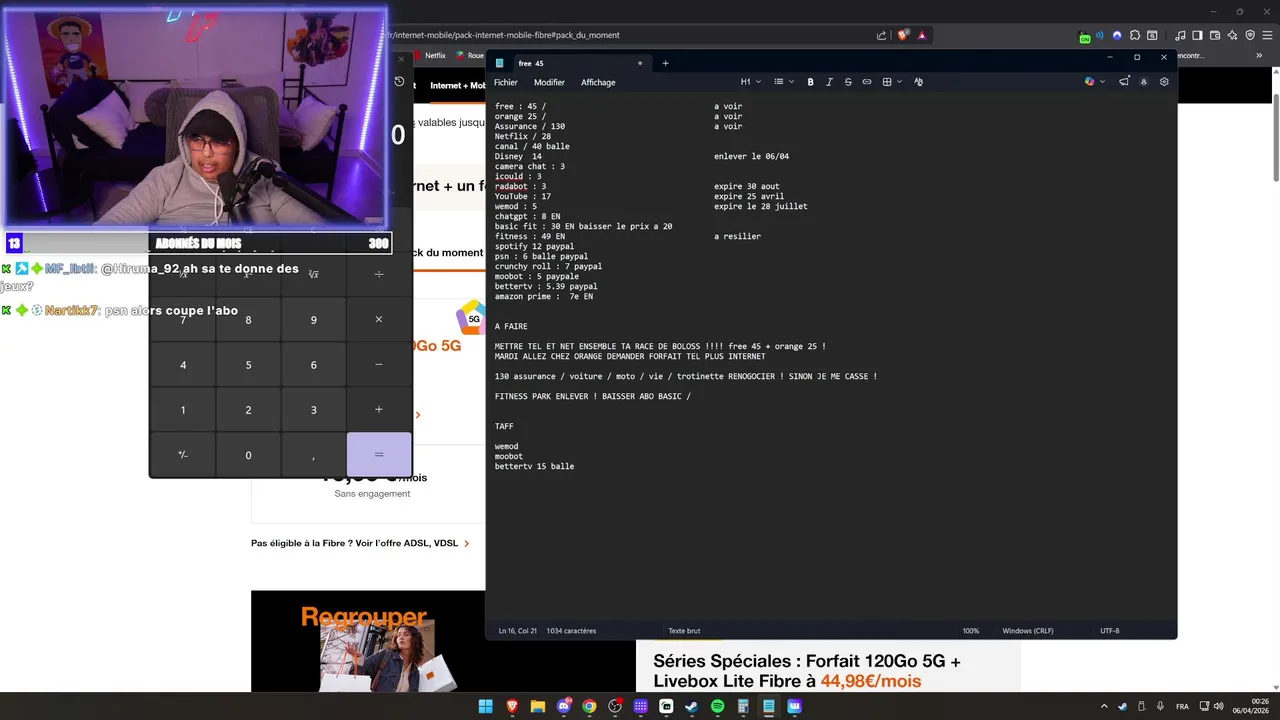
Task: Open Spotify from the taskbar
Action: [x=717, y=706]
